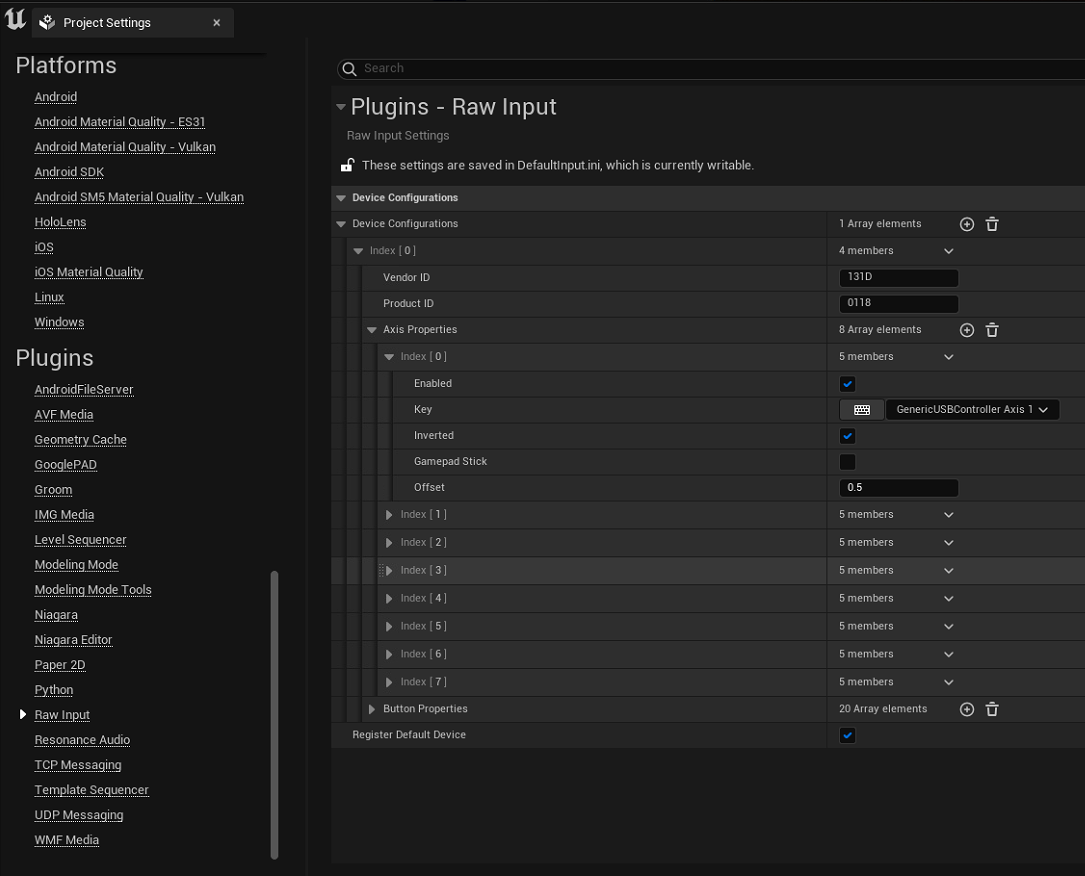Delete all Device Configurations array elements

tap(992, 224)
